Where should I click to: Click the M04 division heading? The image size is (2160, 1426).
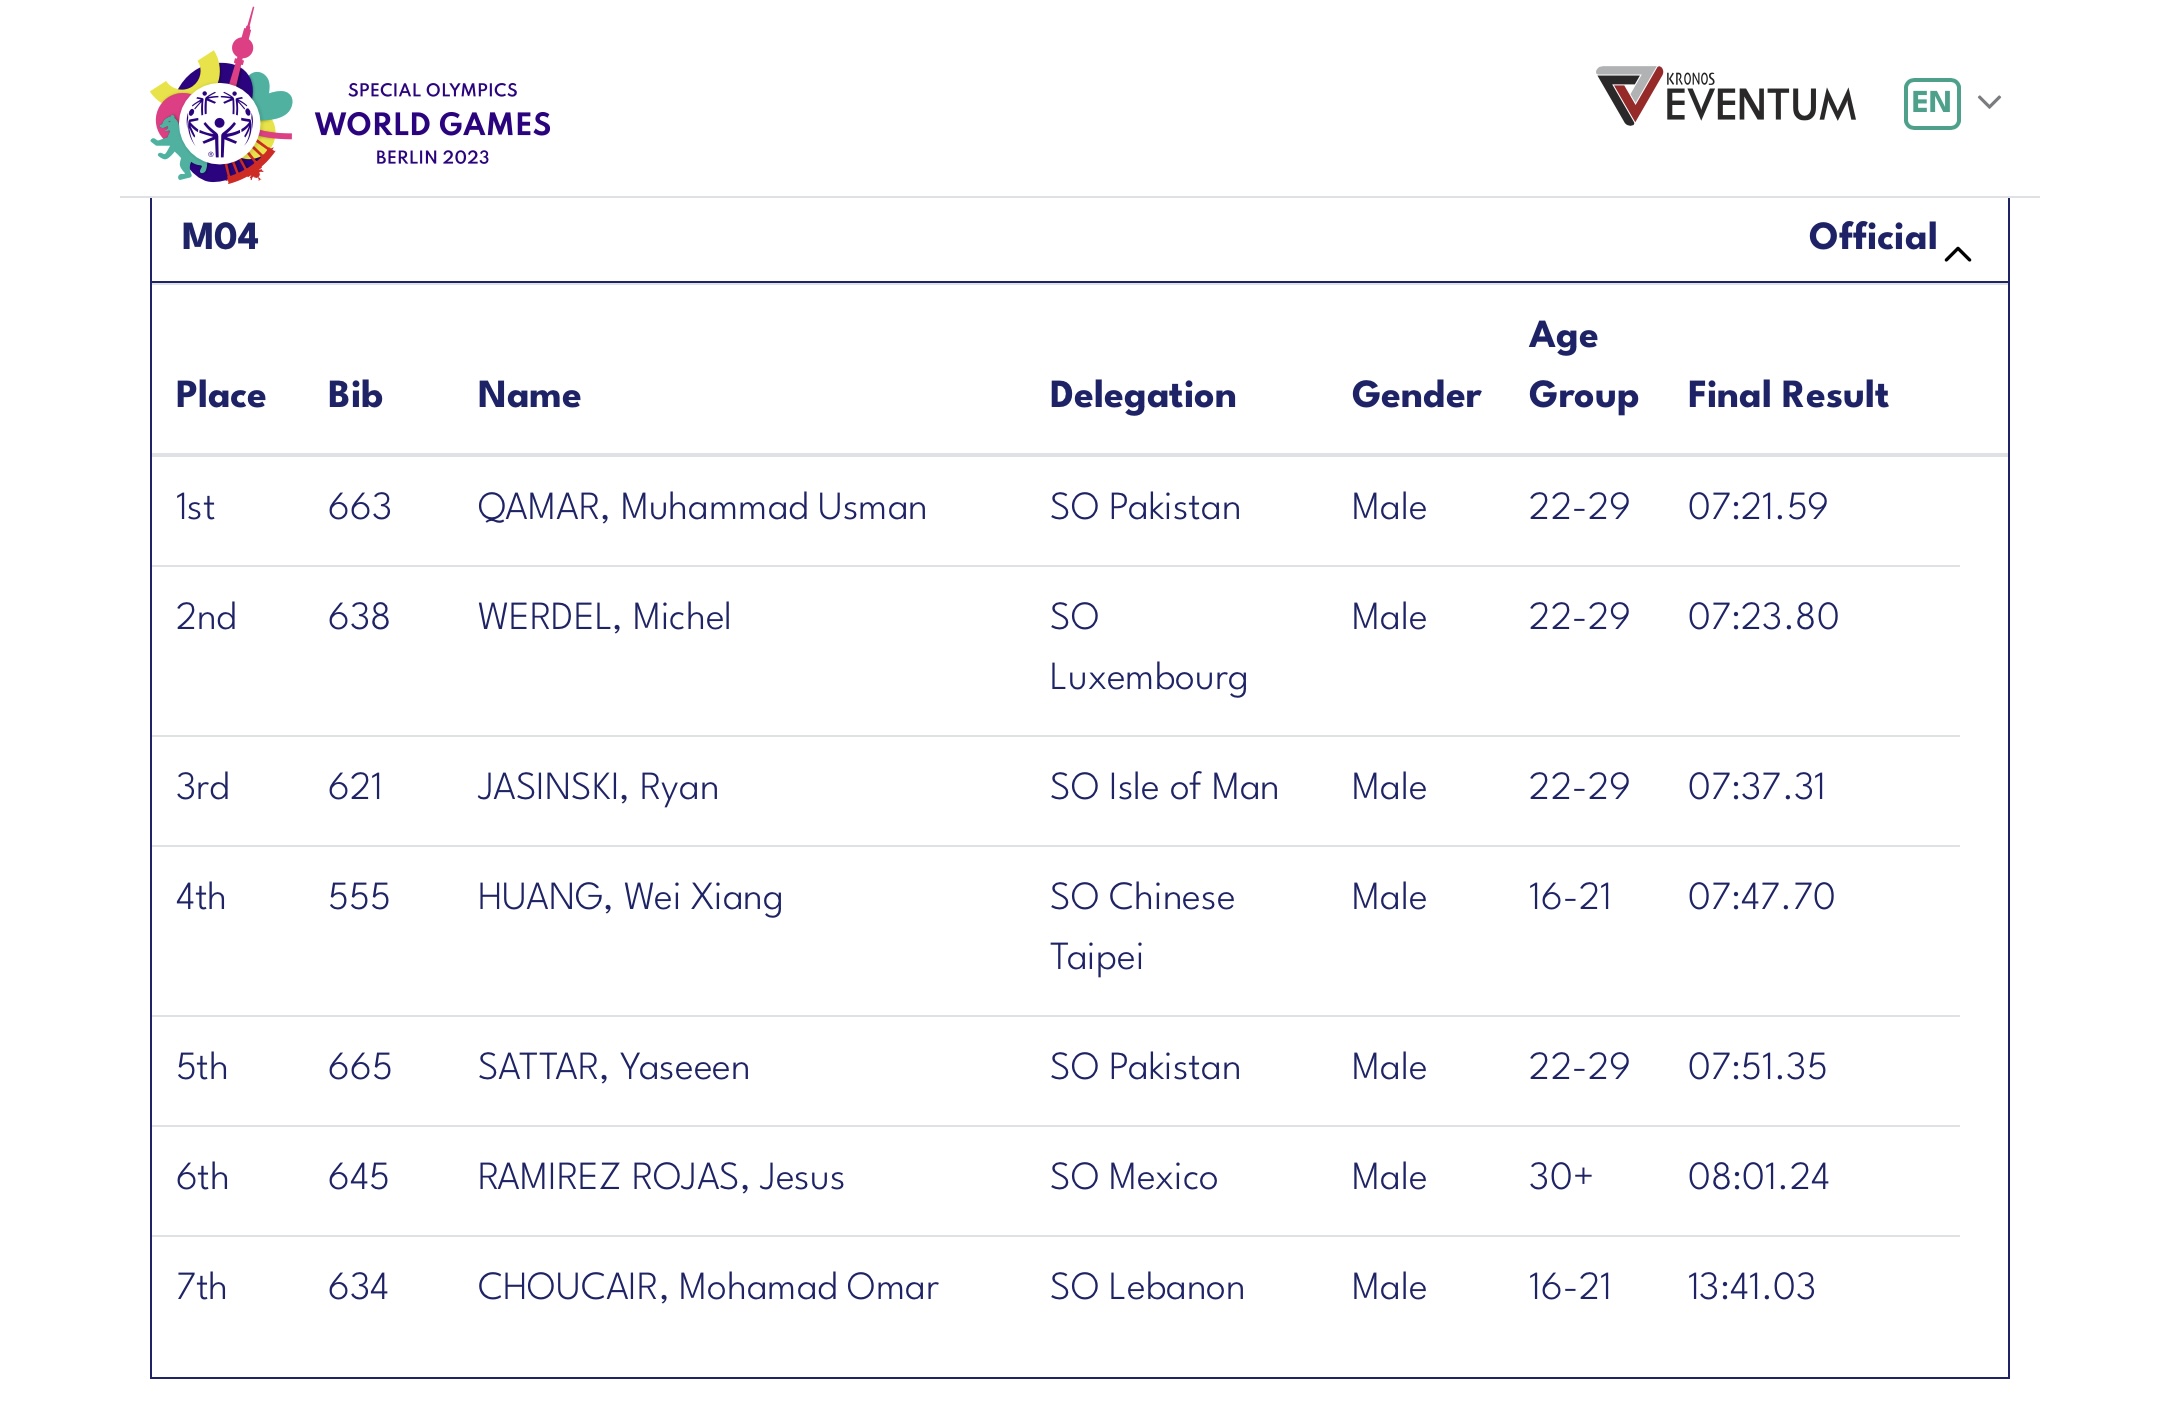[220, 237]
